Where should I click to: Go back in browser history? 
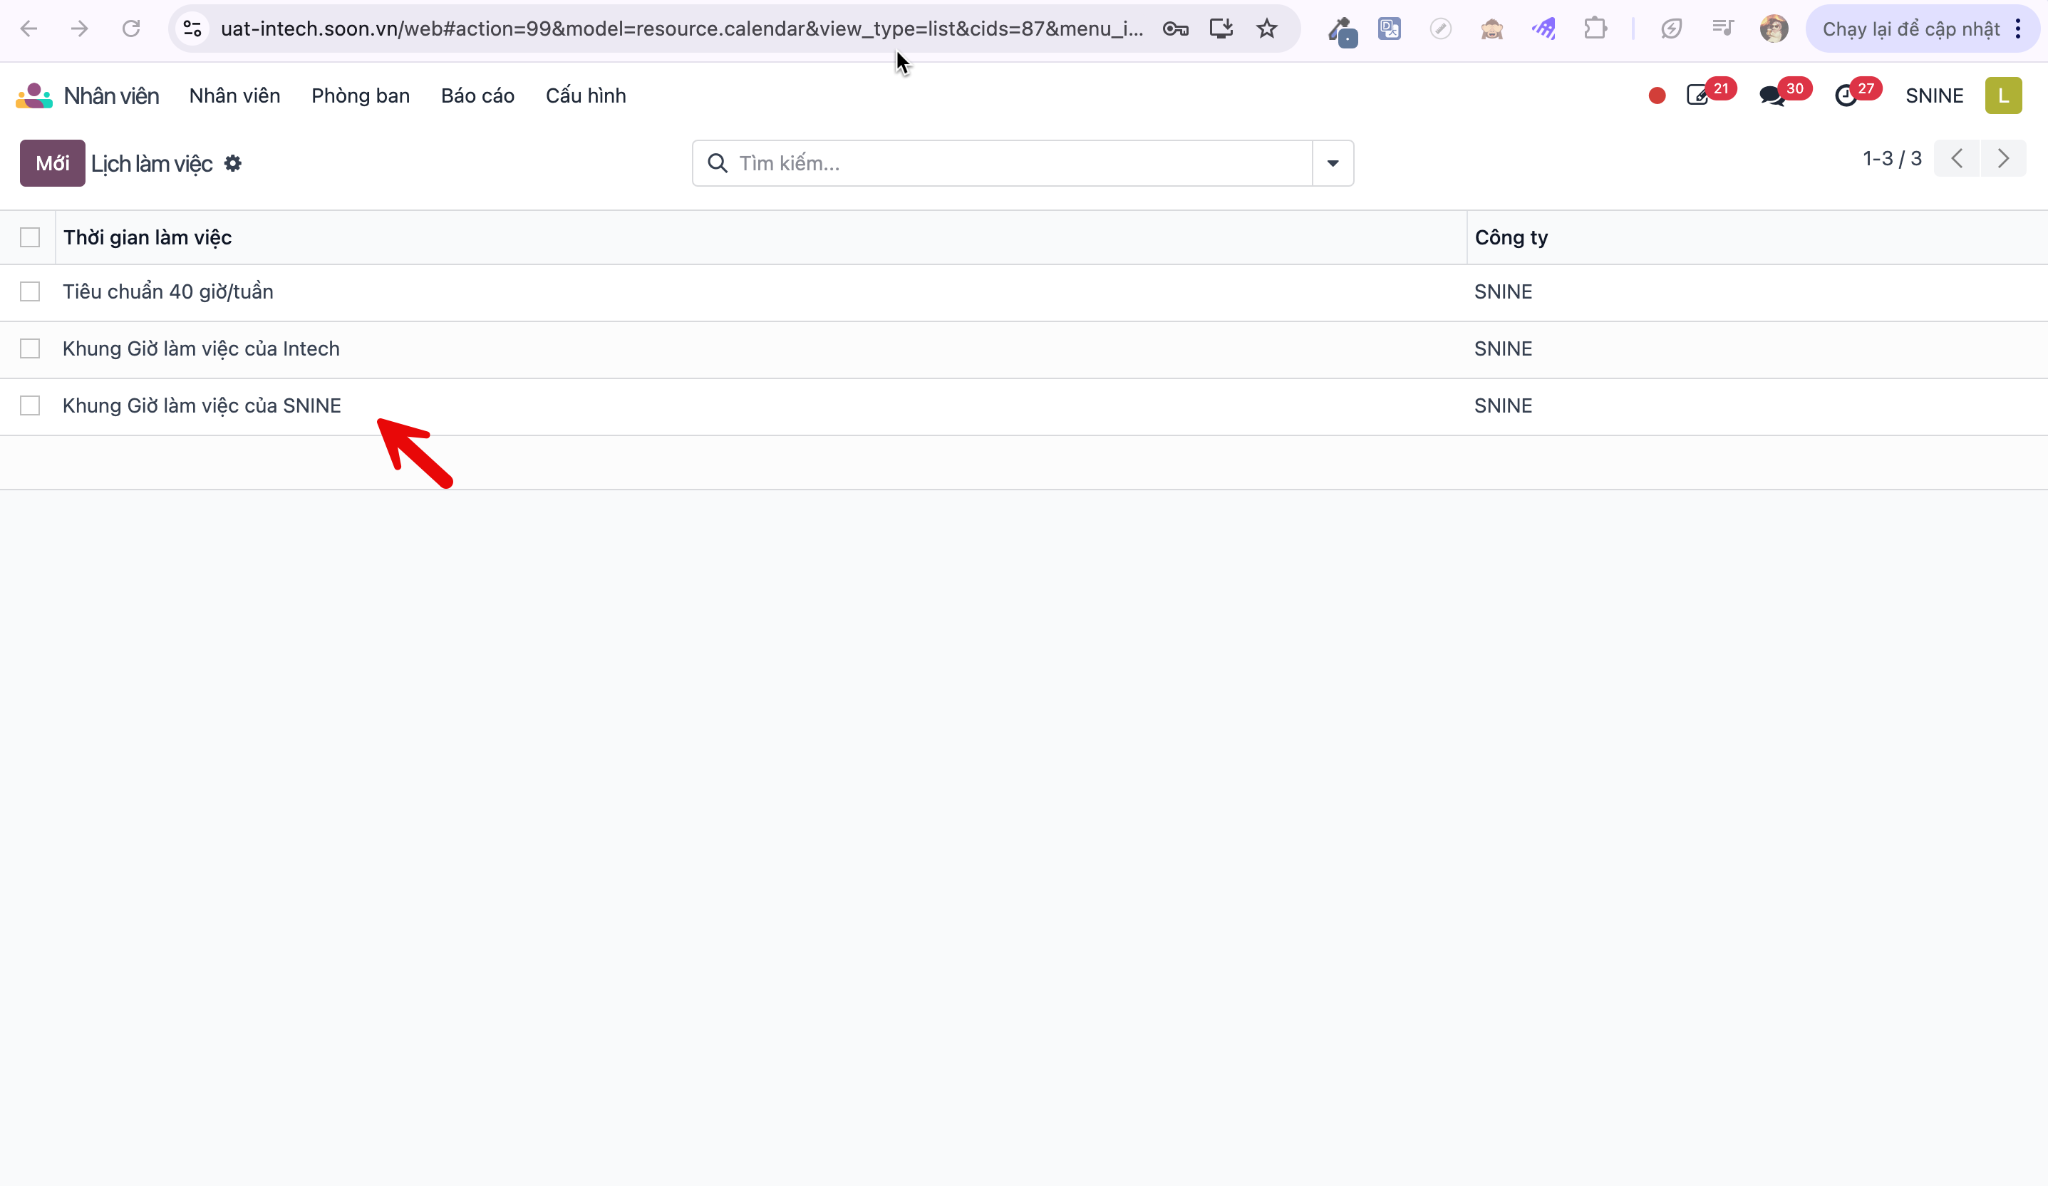(x=29, y=29)
